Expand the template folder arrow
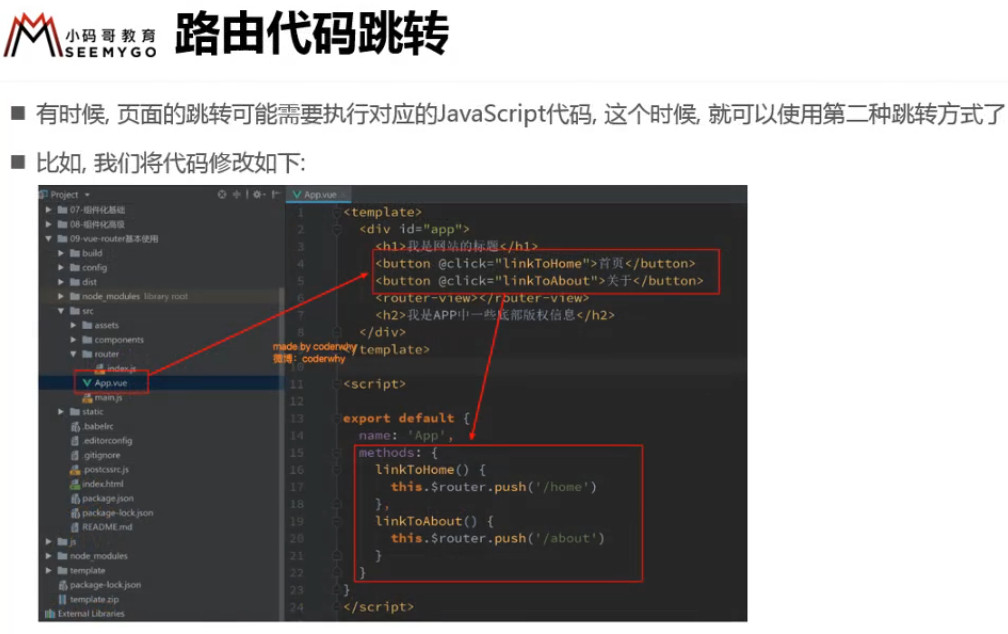The width and height of the screenshot is (1008, 634). (x=48, y=570)
